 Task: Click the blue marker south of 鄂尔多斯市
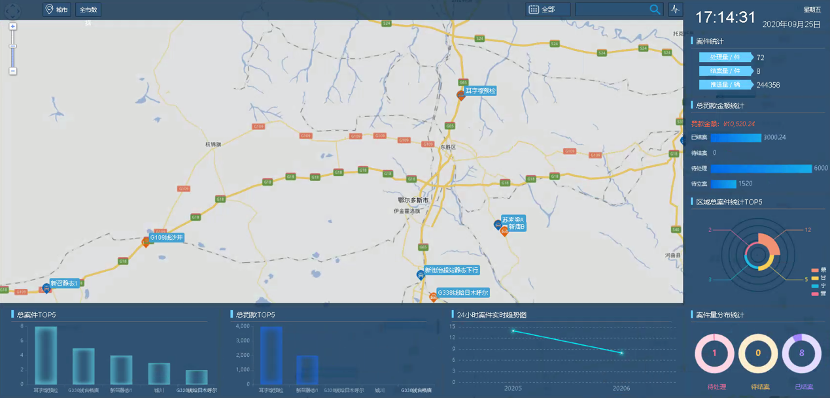pyautogui.click(x=421, y=275)
